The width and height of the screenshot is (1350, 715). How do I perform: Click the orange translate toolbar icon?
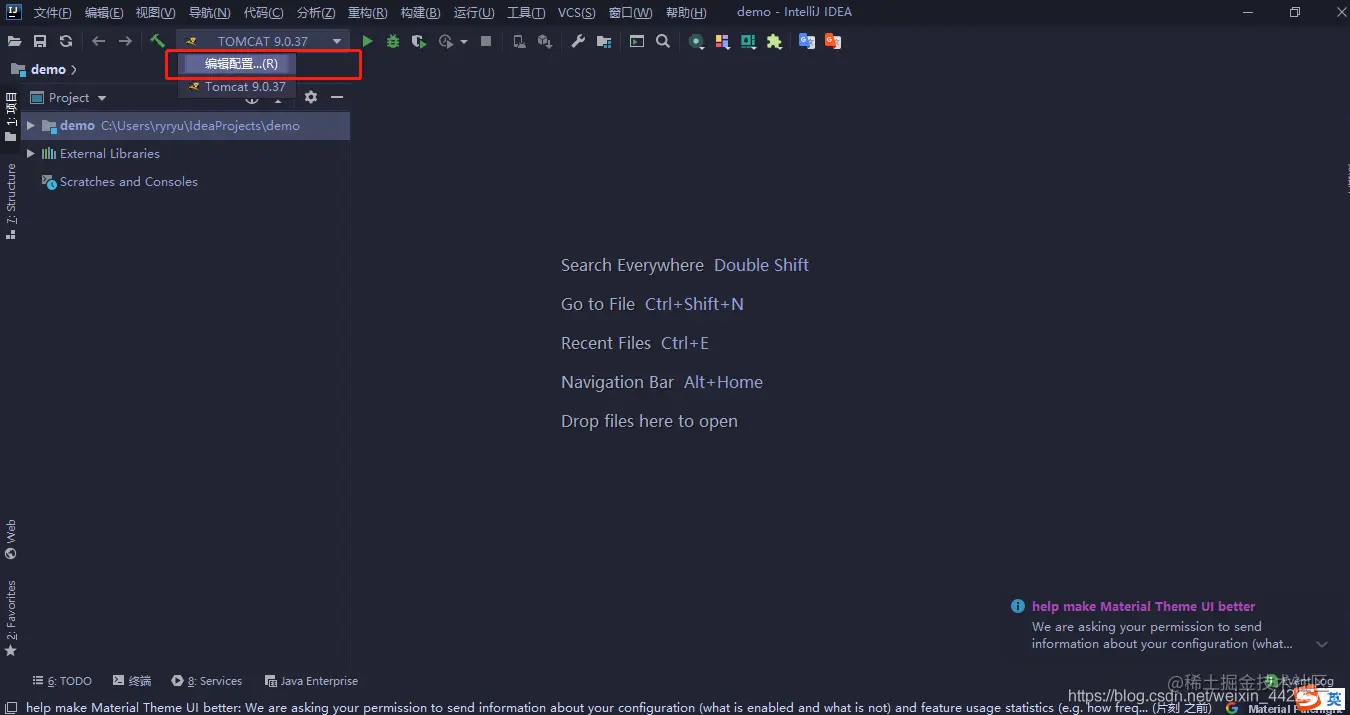tap(833, 41)
